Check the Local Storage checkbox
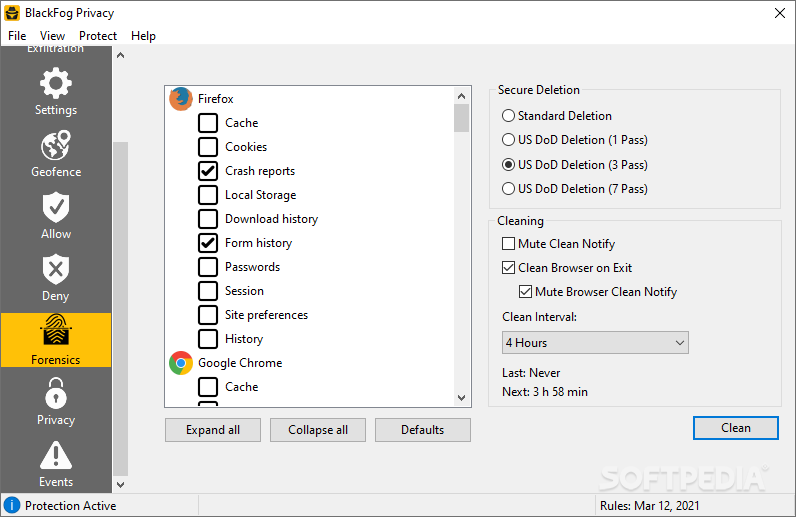 (x=208, y=195)
